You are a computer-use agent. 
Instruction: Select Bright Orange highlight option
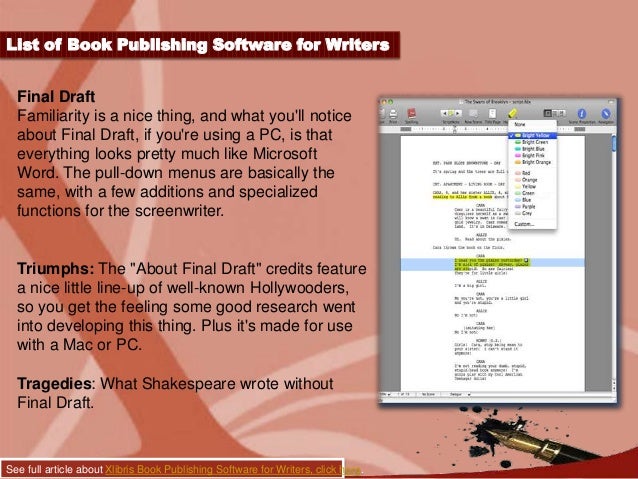click(532, 162)
